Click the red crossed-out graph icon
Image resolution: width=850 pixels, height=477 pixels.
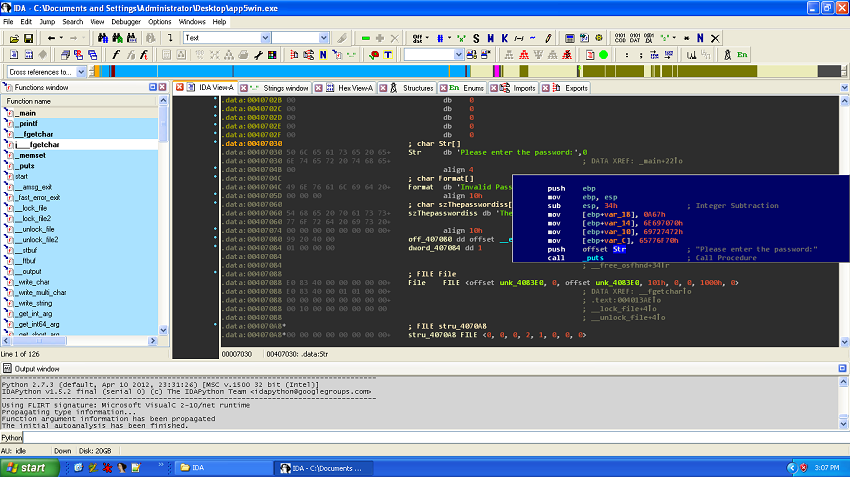click(567, 55)
